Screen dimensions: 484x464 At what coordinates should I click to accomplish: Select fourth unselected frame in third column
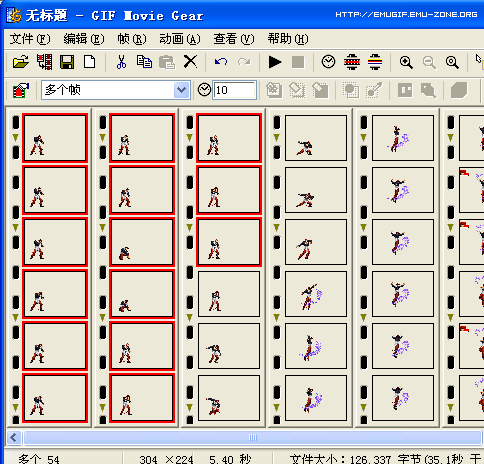click(x=229, y=294)
